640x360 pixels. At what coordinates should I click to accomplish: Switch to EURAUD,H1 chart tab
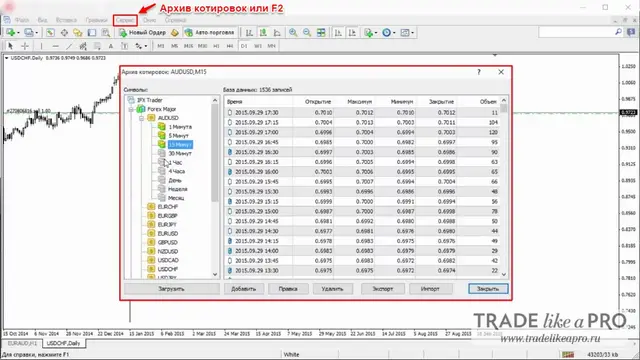click(x=22, y=343)
